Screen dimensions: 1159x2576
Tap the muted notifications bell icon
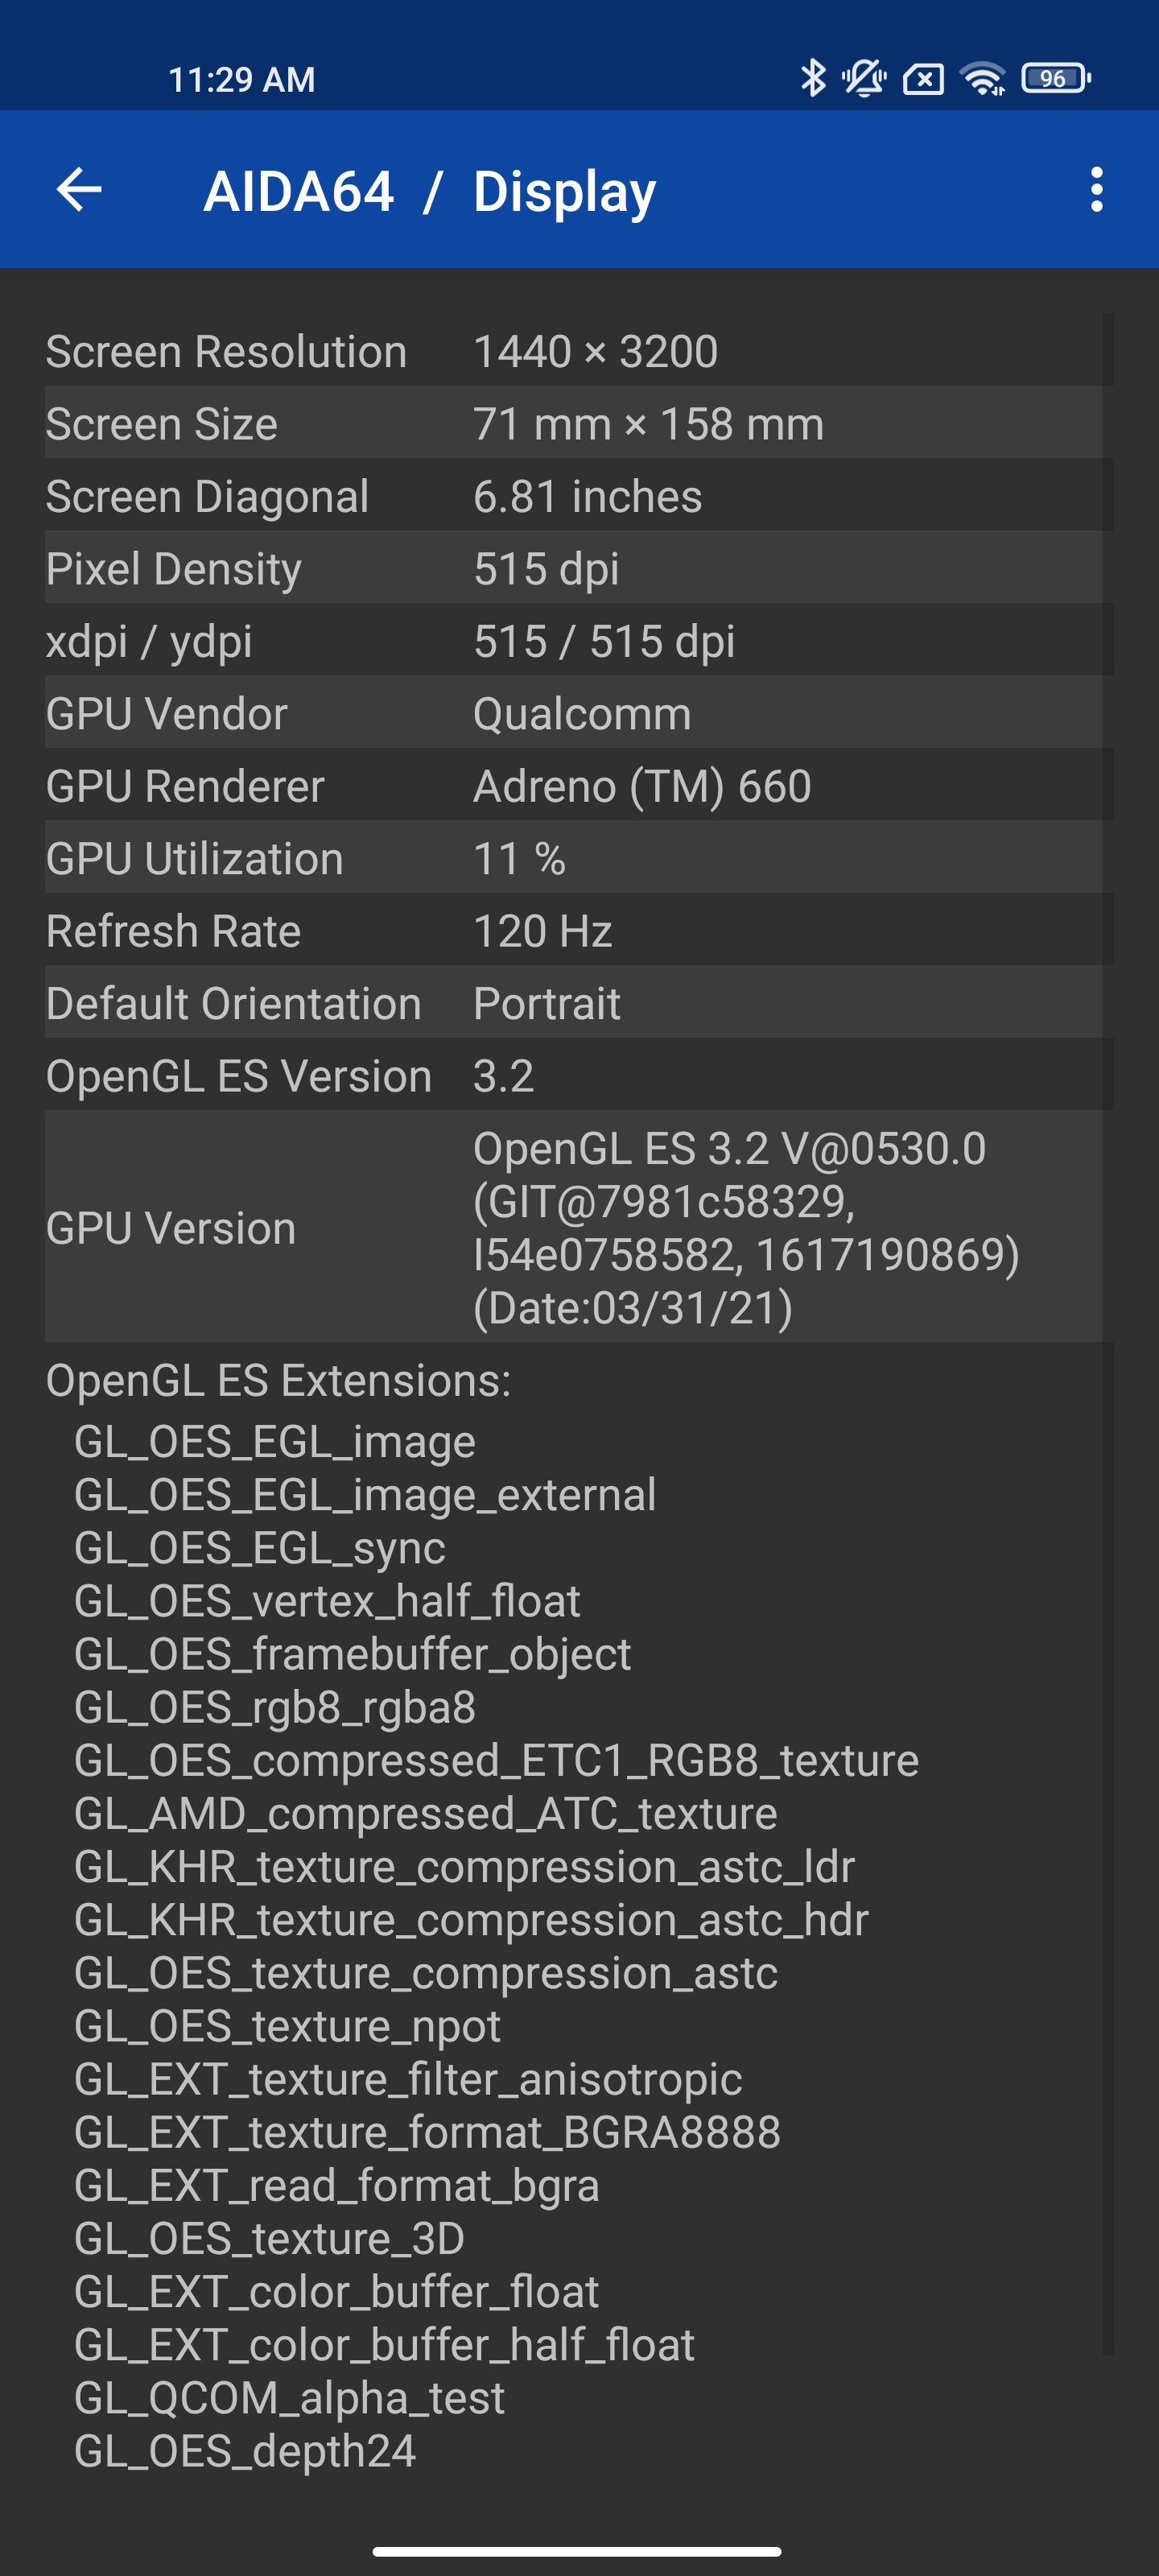tap(864, 78)
